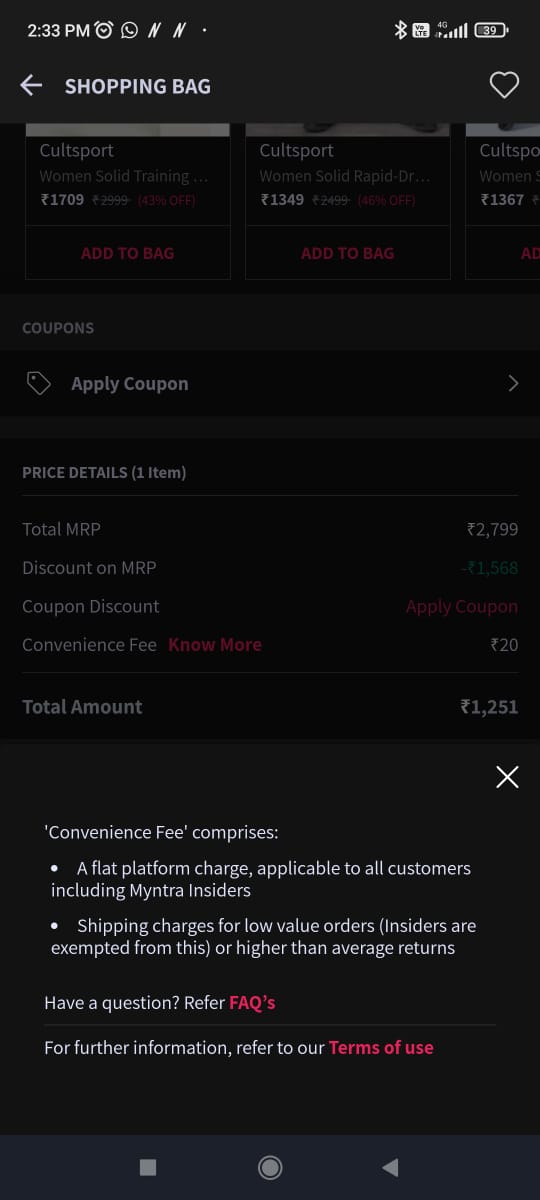Tap Android back navigation triangle
Screen dimensions: 540x1200
[x=391, y=1167]
